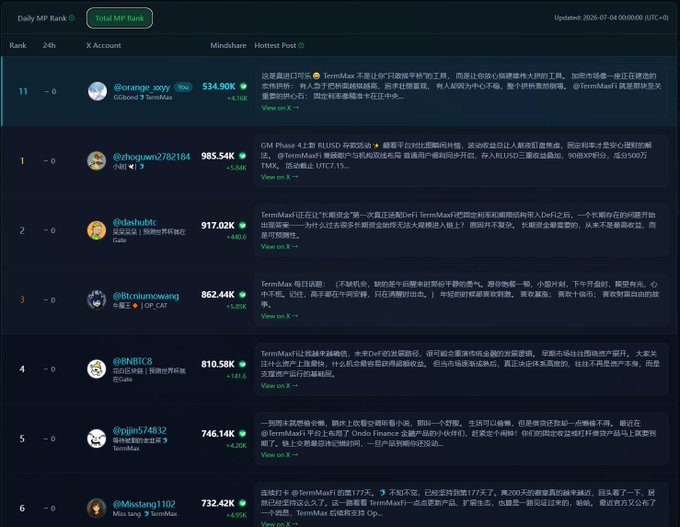Image resolution: width=680 pixels, height=527 pixels.
Task: Click the 534.90K mindshare value
Action: coord(219,86)
